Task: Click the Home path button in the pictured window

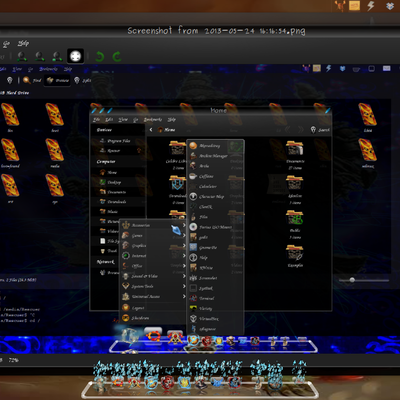Action: pyautogui.click(x=167, y=129)
